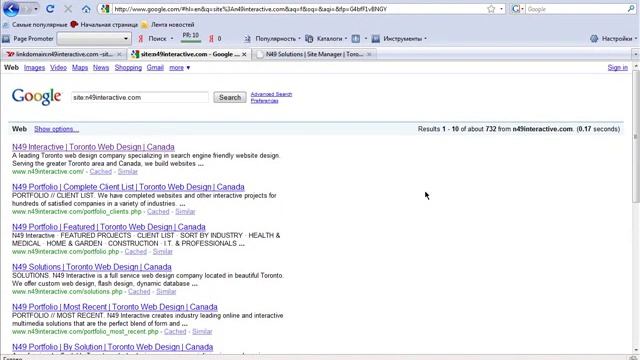Click the Google site identity favicon in address bar
Screen dimensions: 640x360
105,9
